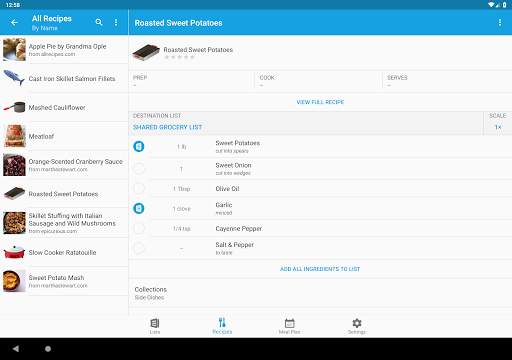Screen dimensions: 512x360
Task: Open Roasted Sweet Potatoes overflow menu
Action: point(500,22)
